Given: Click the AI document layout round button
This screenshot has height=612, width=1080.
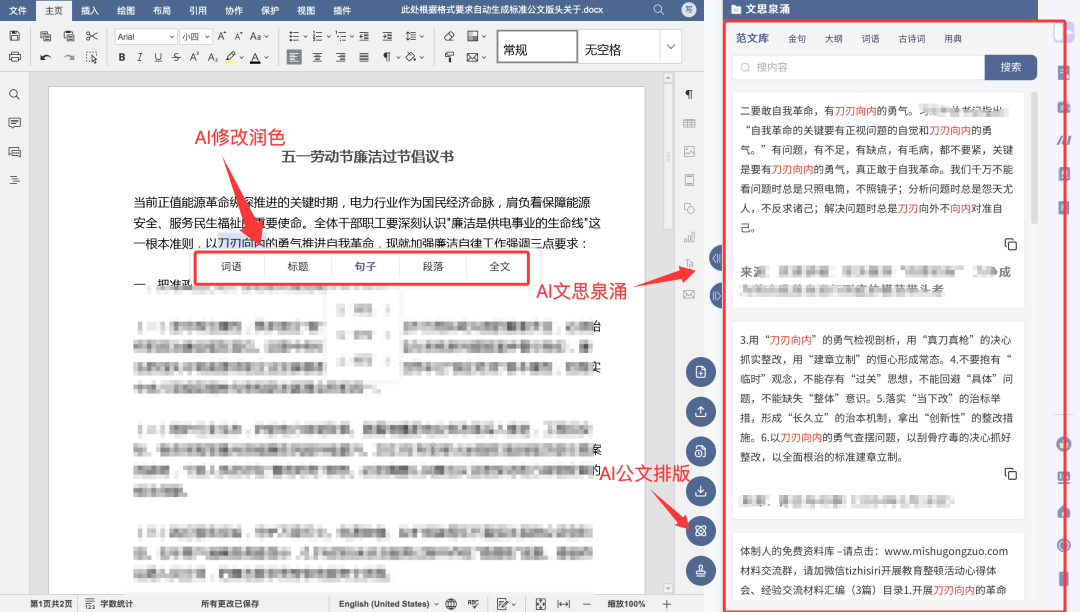Looking at the screenshot, I should coord(701,530).
